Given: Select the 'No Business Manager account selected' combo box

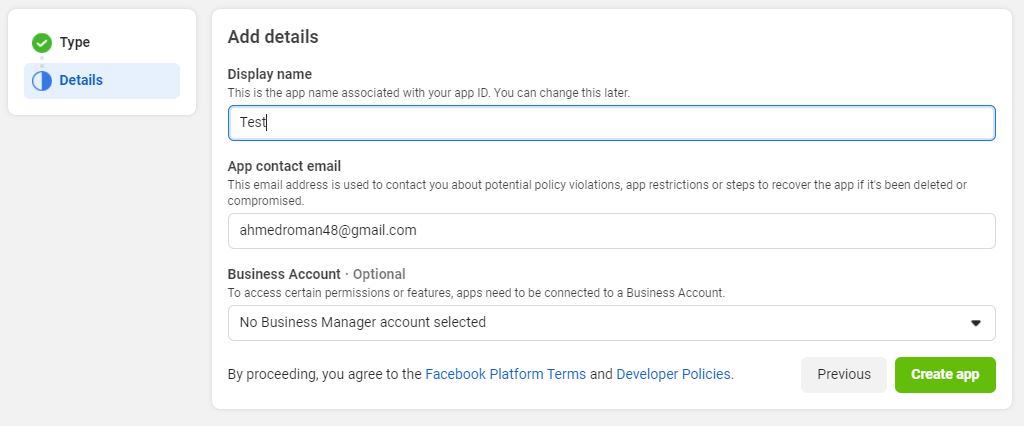Looking at the screenshot, I should tap(600, 323).
